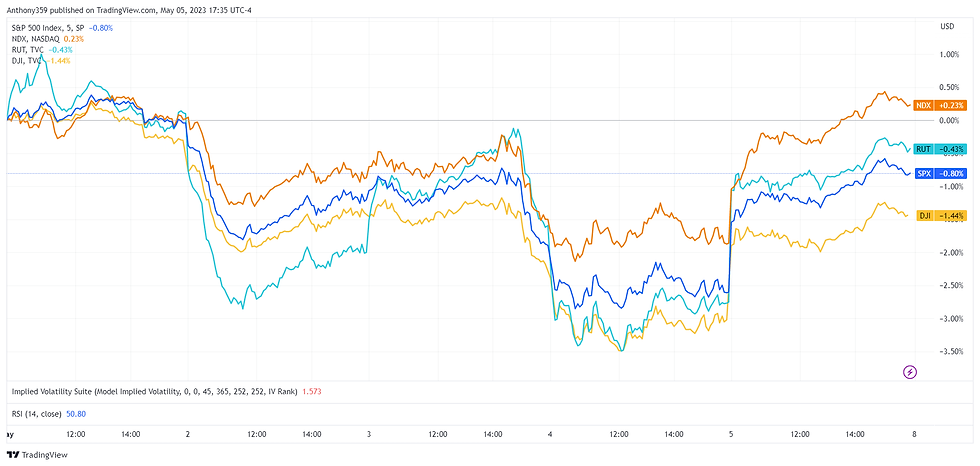This screenshot has height=466, width=980.
Task: Open the USD currency label
Action: point(946,27)
